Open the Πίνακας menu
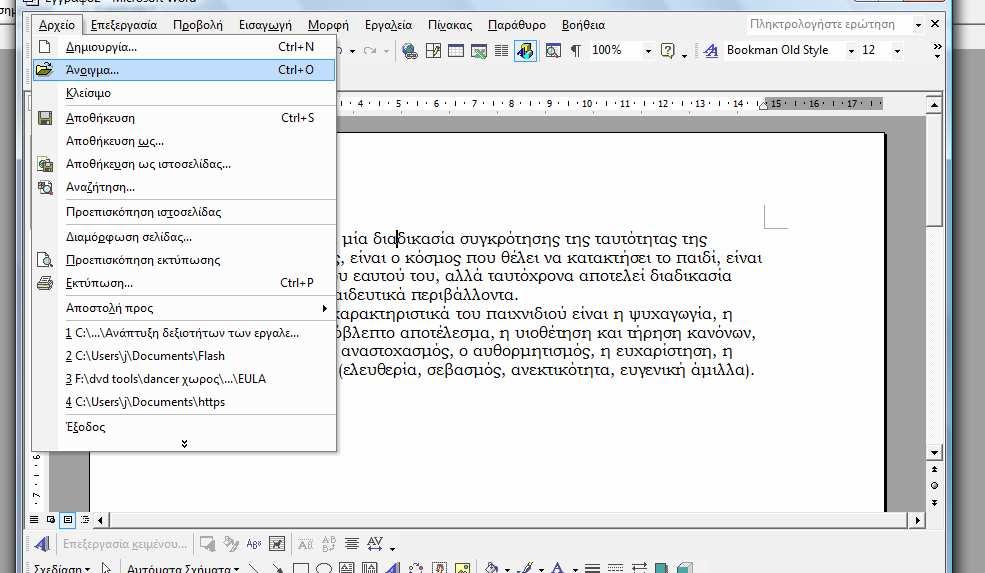This screenshot has height=573, width=985. (450, 25)
